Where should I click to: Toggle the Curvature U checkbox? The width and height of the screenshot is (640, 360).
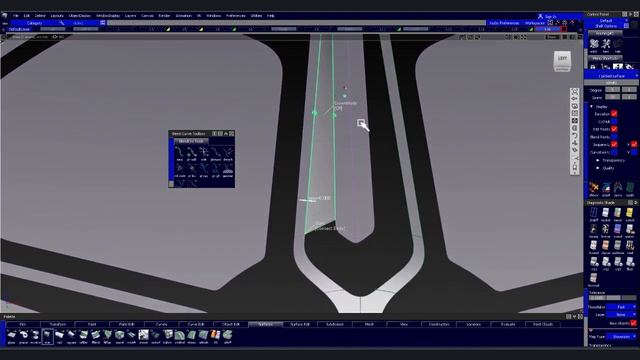pyautogui.click(x=614, y=152)
